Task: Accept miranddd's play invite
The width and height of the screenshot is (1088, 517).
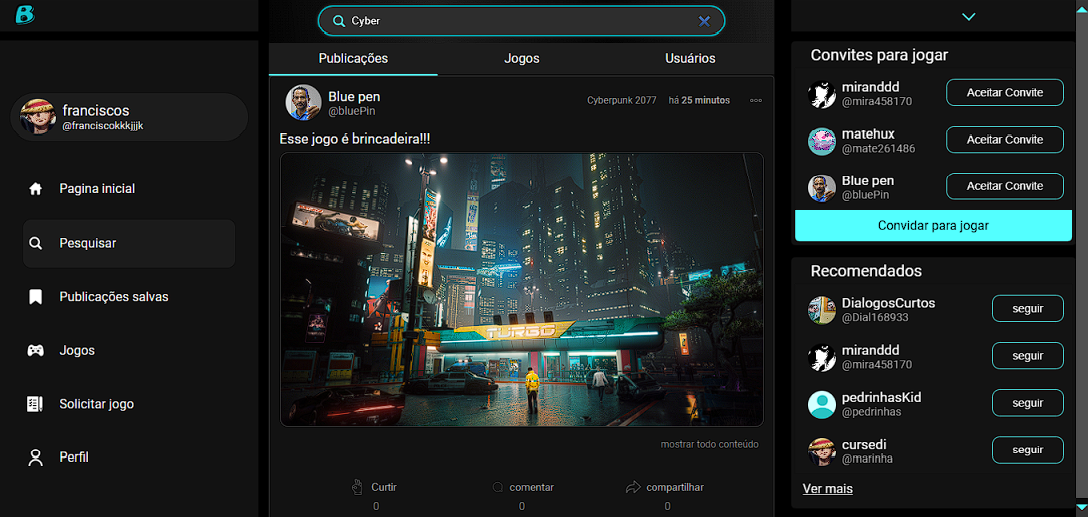Action: (1005, 93)
